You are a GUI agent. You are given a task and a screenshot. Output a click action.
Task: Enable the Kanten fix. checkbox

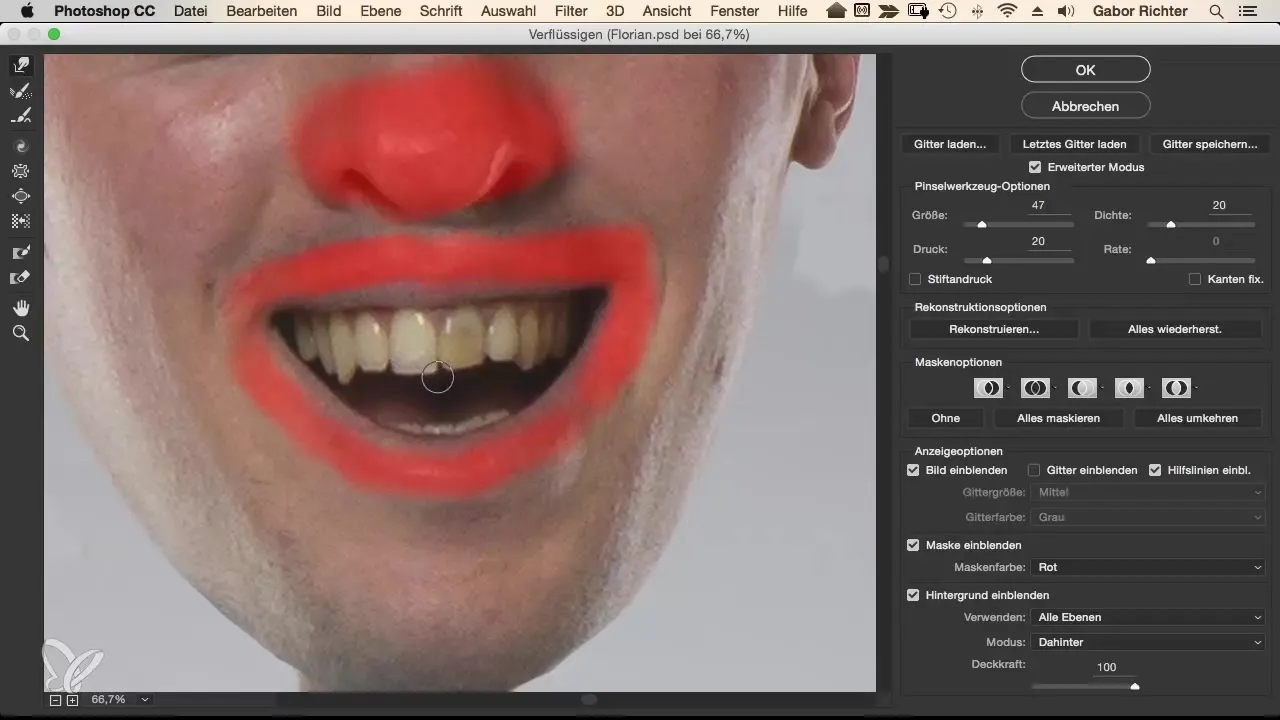click(x=1195, y=279)
